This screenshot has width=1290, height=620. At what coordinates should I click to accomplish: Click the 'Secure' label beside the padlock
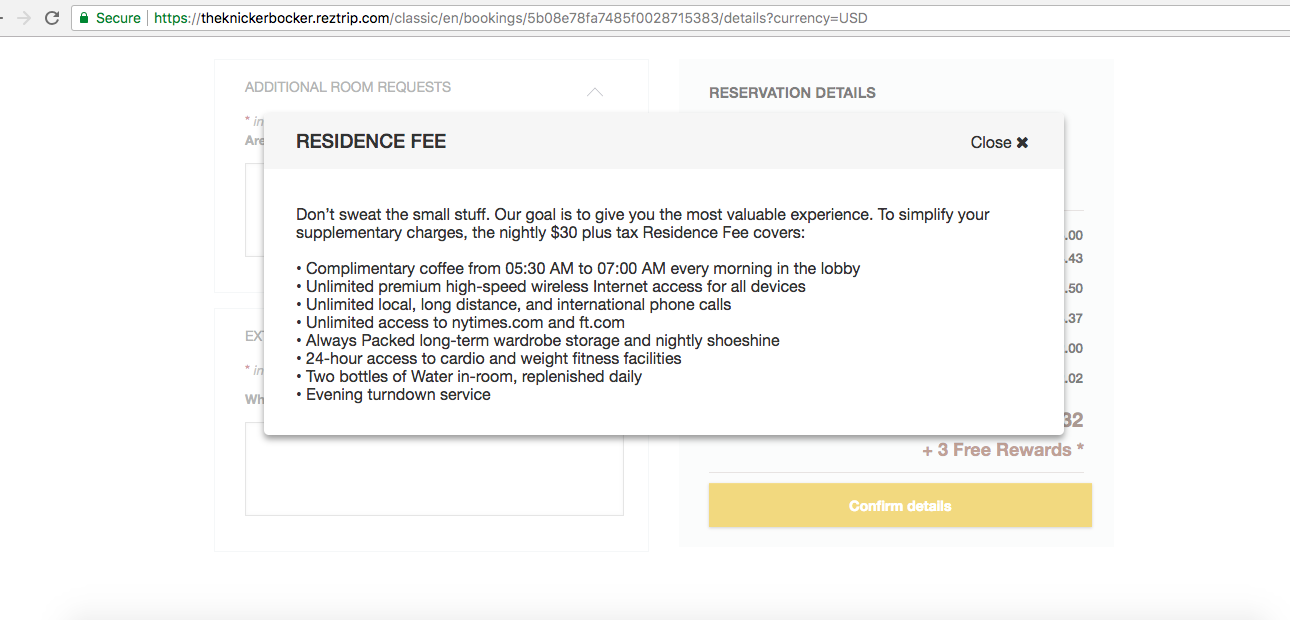118,18
